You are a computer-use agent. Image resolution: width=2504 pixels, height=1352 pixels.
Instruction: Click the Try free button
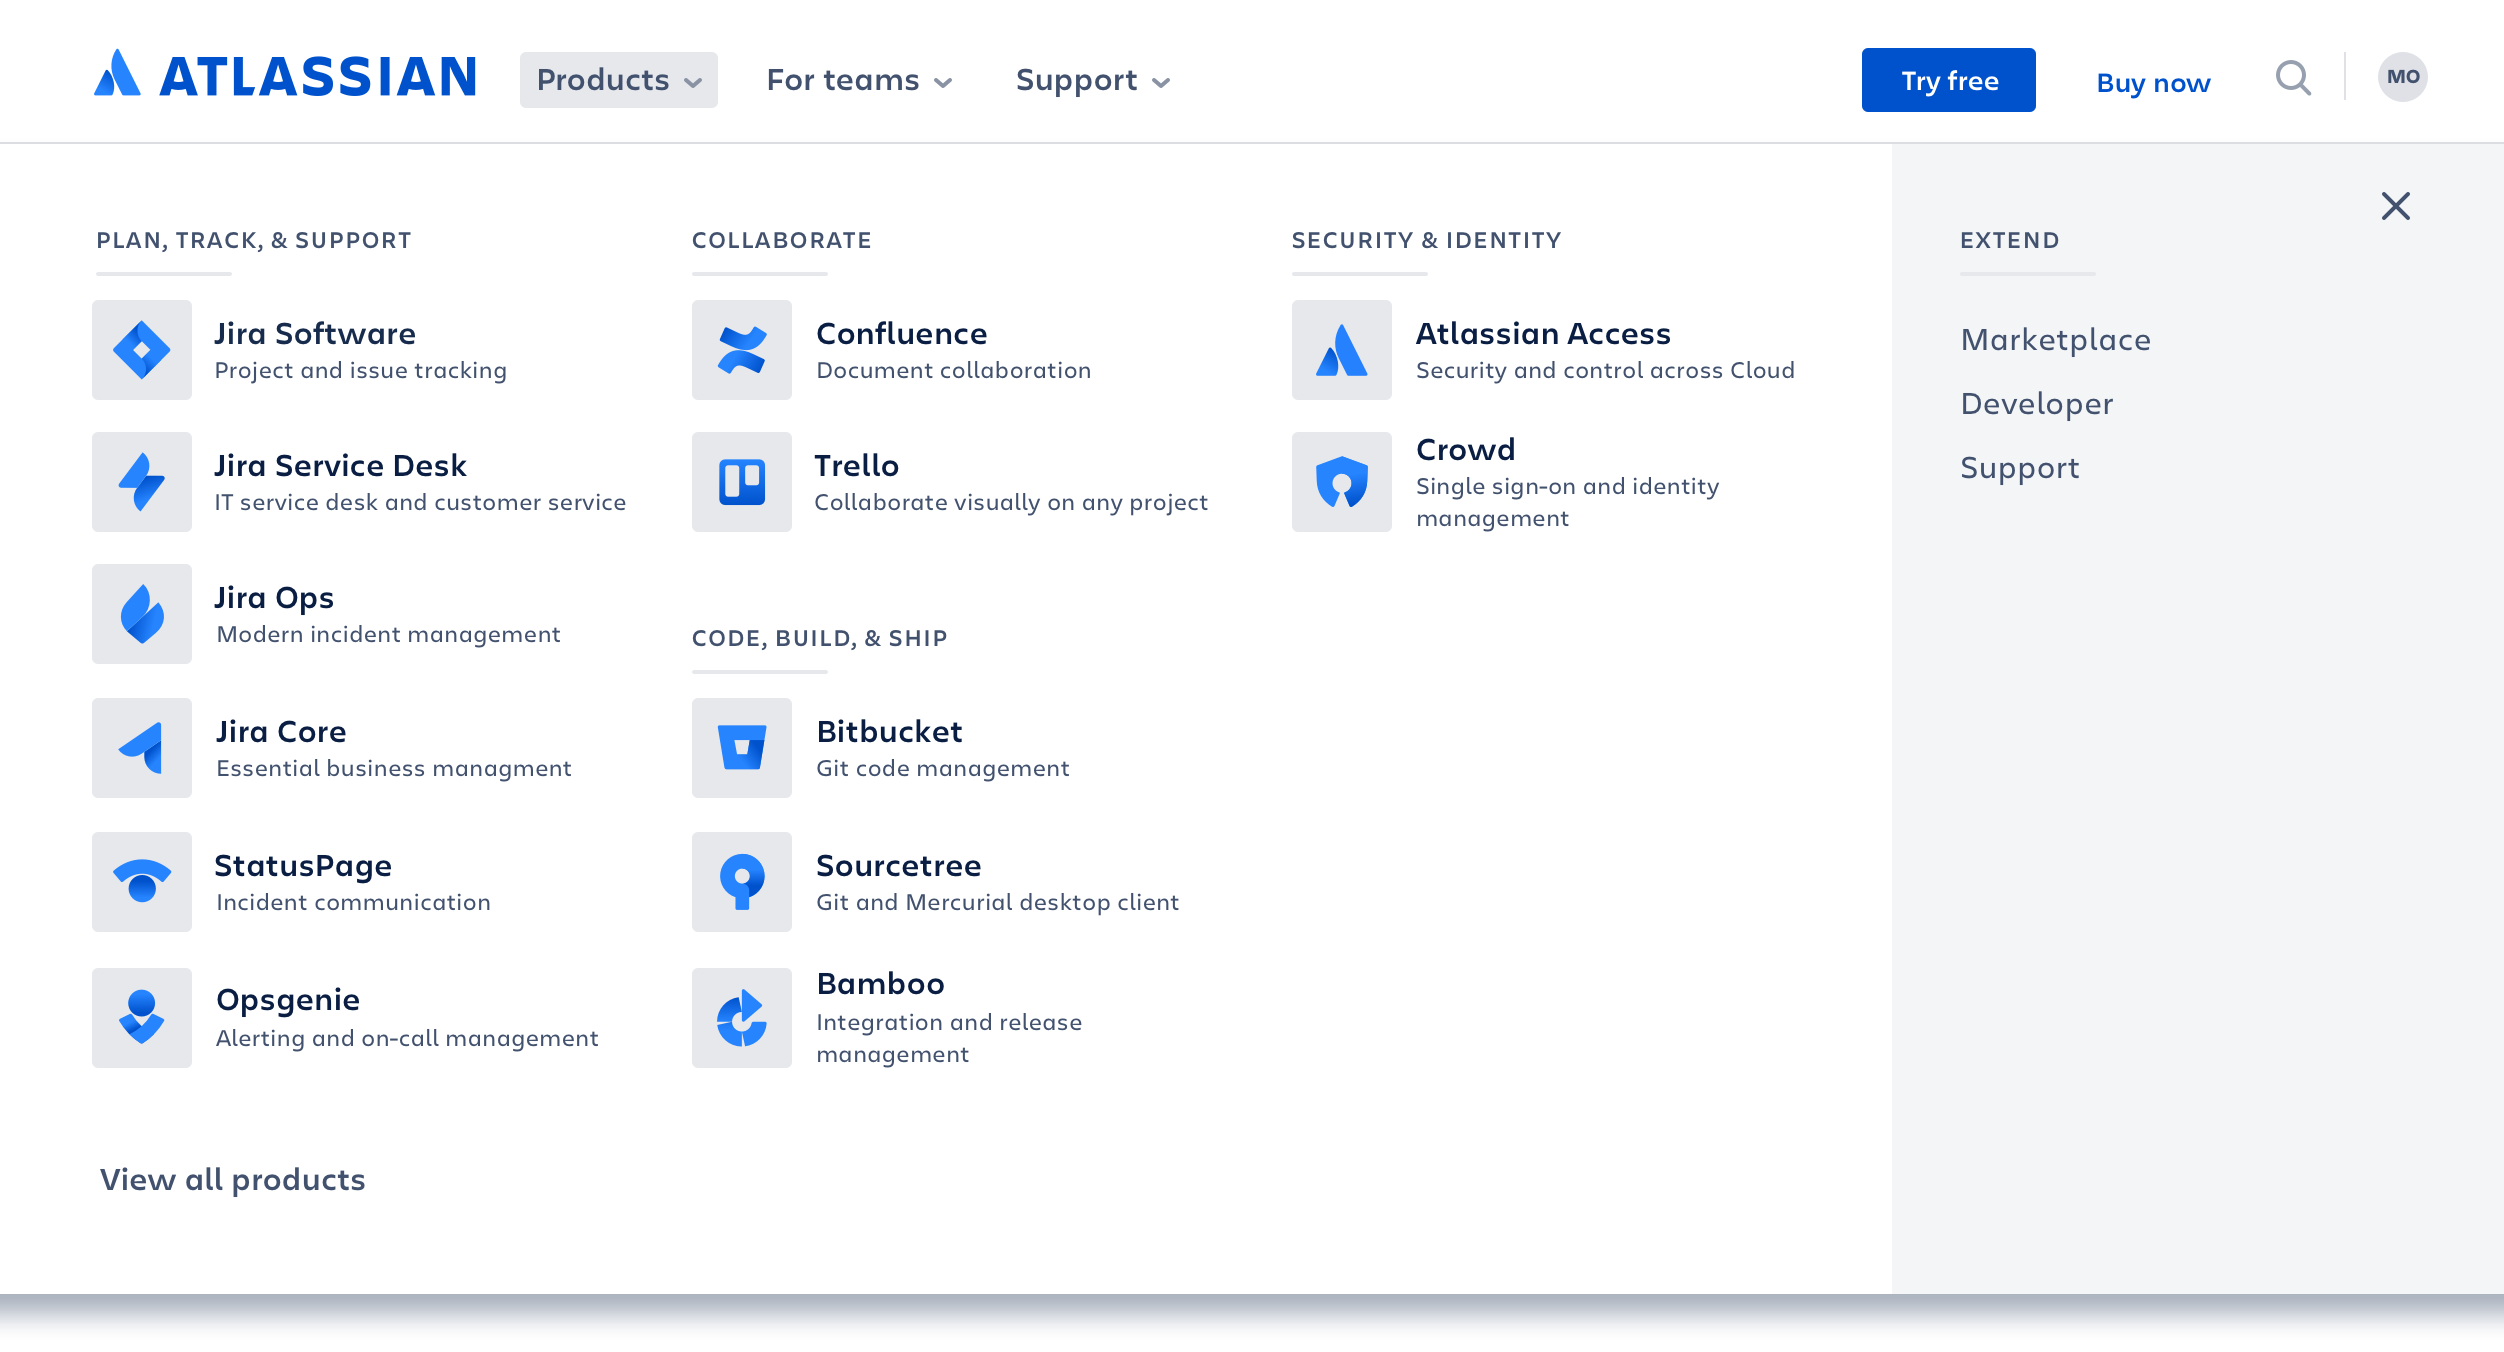click(x=1948, y=80)
